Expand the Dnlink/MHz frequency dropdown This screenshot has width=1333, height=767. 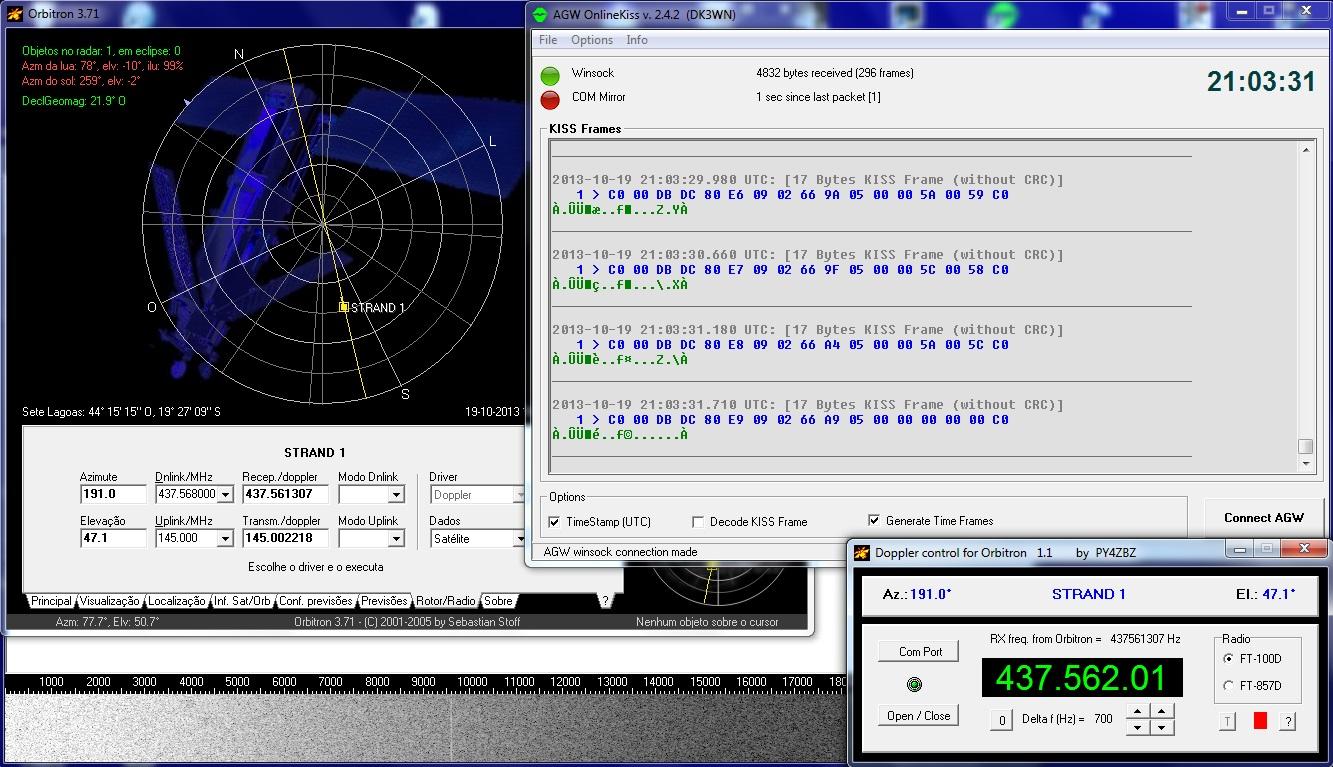225,495
